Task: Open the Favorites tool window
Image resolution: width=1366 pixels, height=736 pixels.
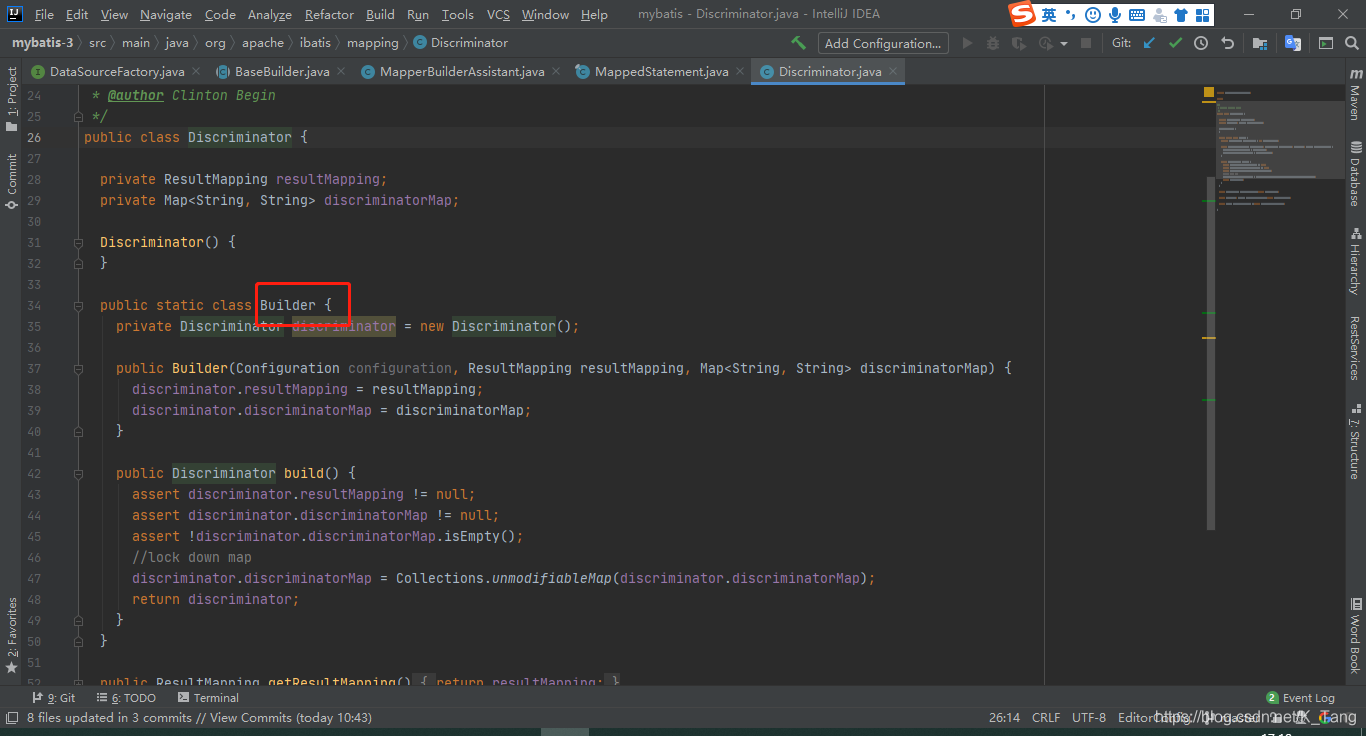Action: (11, 635)
